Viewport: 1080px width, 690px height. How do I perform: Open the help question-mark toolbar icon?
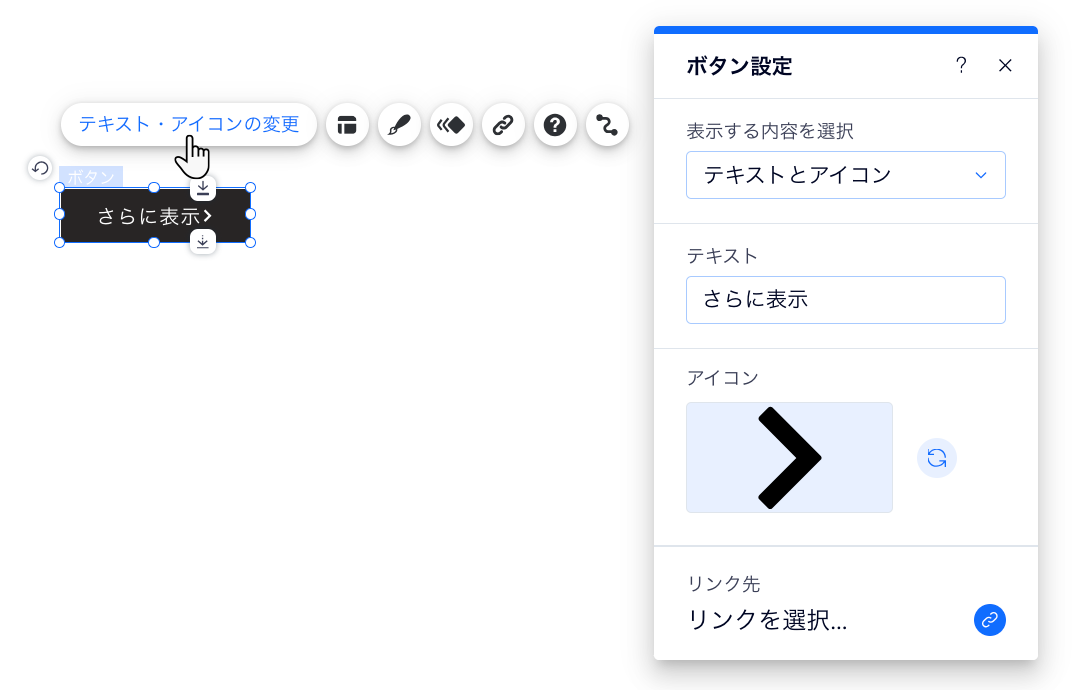pyautogui.click(x=555, y=125)
